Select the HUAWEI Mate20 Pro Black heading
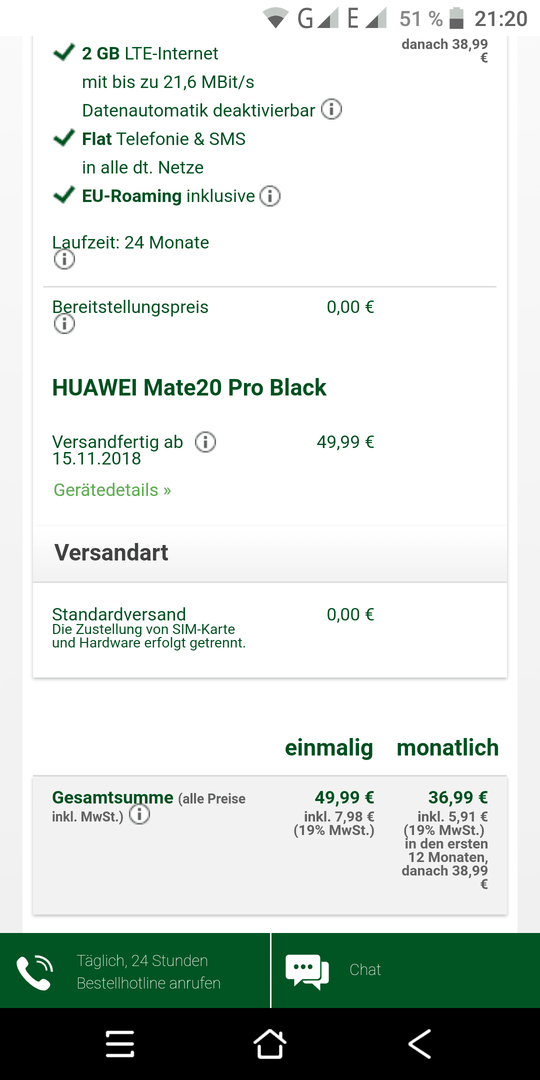 tap(189, 387)
